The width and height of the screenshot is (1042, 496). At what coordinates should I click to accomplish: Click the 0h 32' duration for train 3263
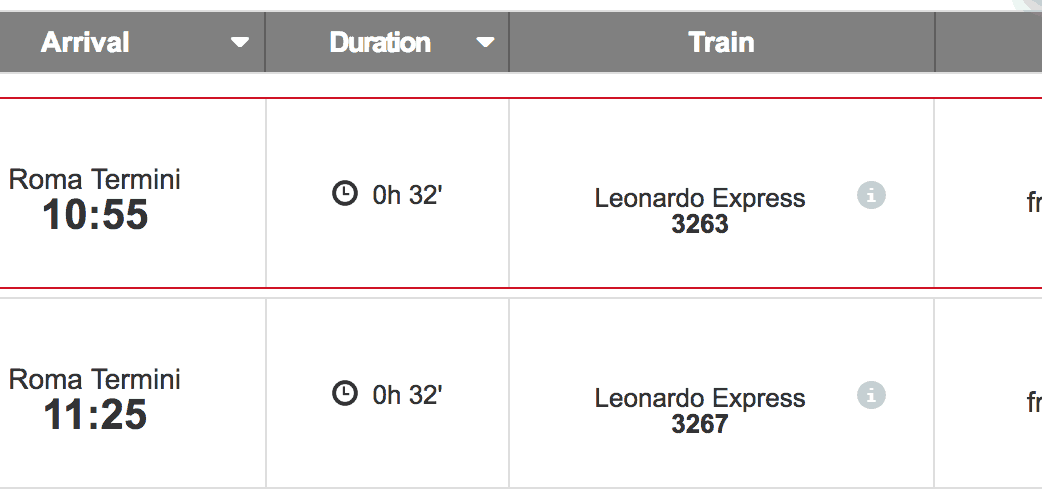[x=407, y=195]
